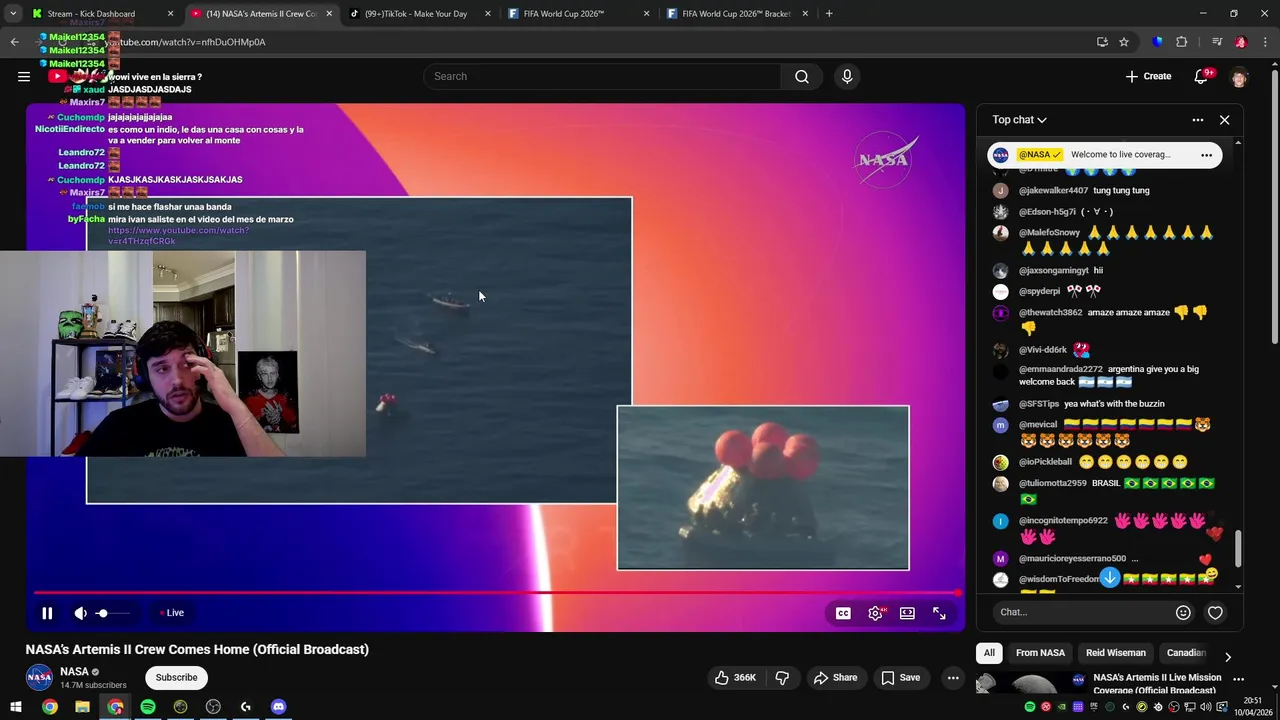
Task: Bookmark this page with the star icon
Action: (x=1124, y=42)
